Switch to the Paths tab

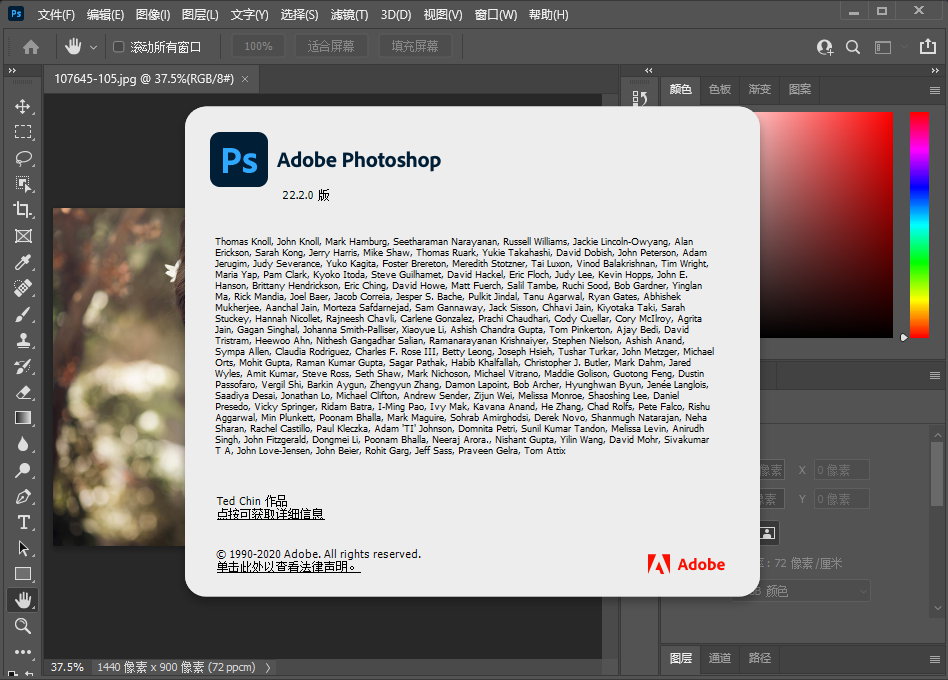[x=759, y=658]
